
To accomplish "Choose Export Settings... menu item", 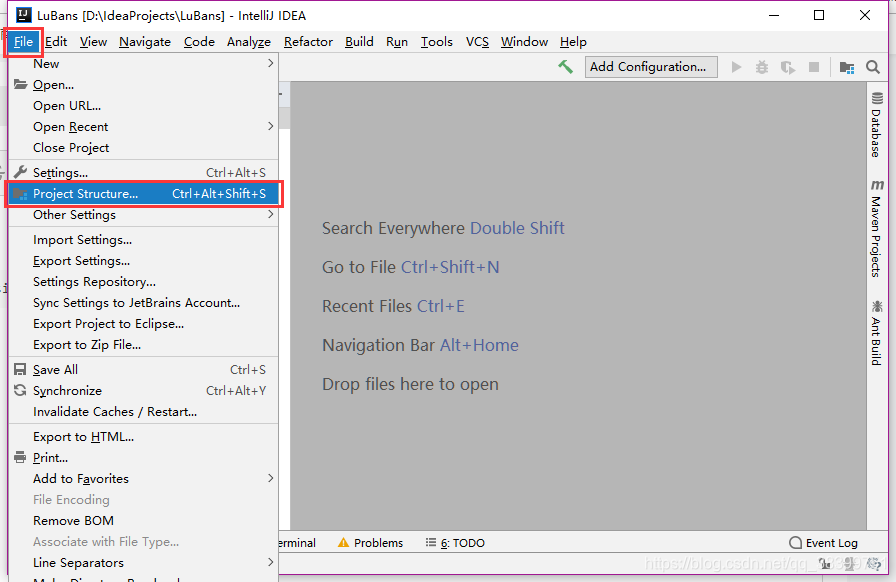I will point(143,261).
